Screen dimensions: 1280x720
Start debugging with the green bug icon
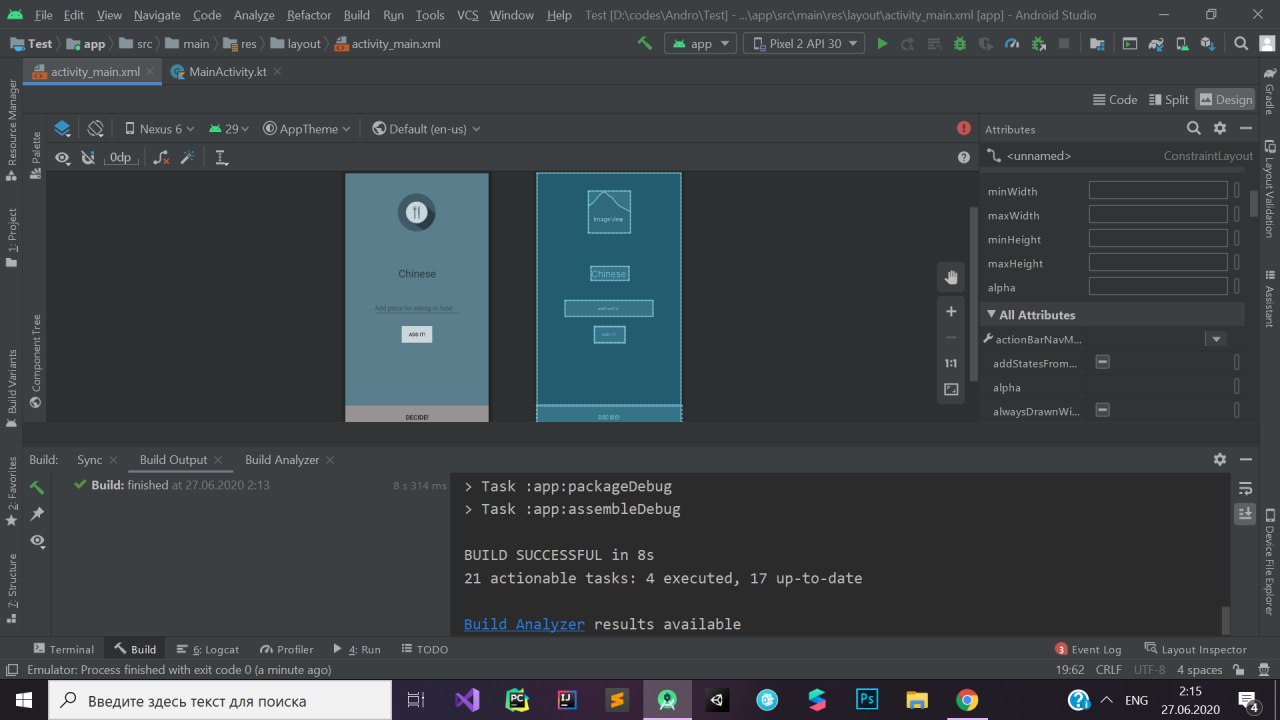pos(960,44)
